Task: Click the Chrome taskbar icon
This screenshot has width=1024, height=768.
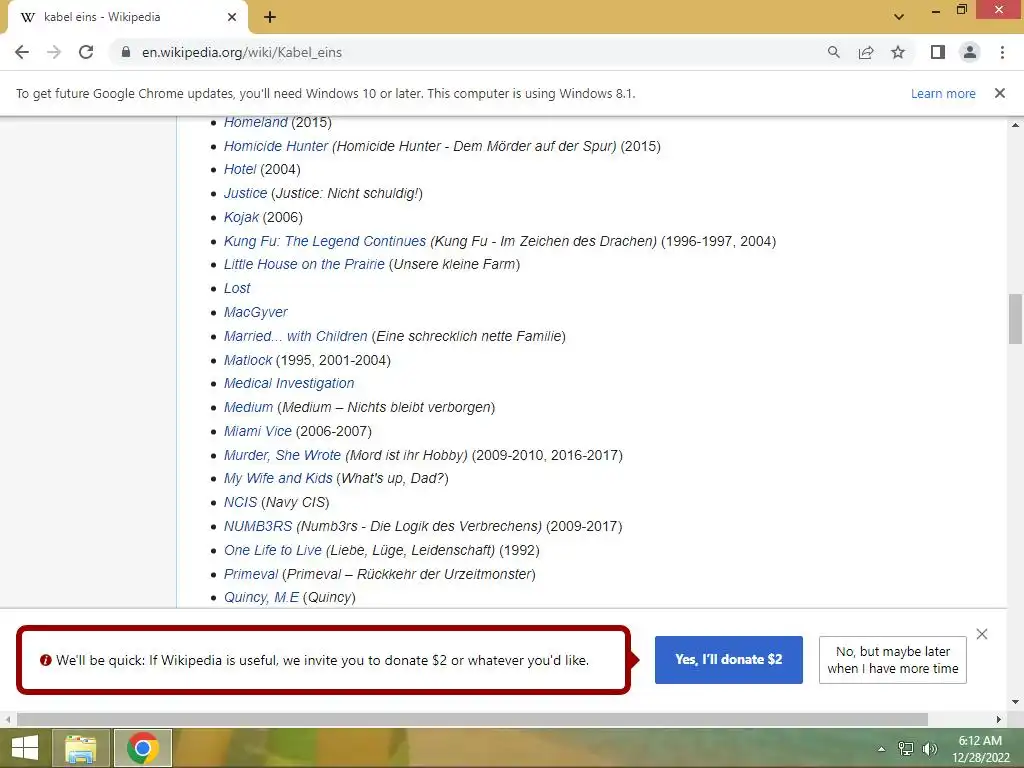Action: tap(143, 748)
